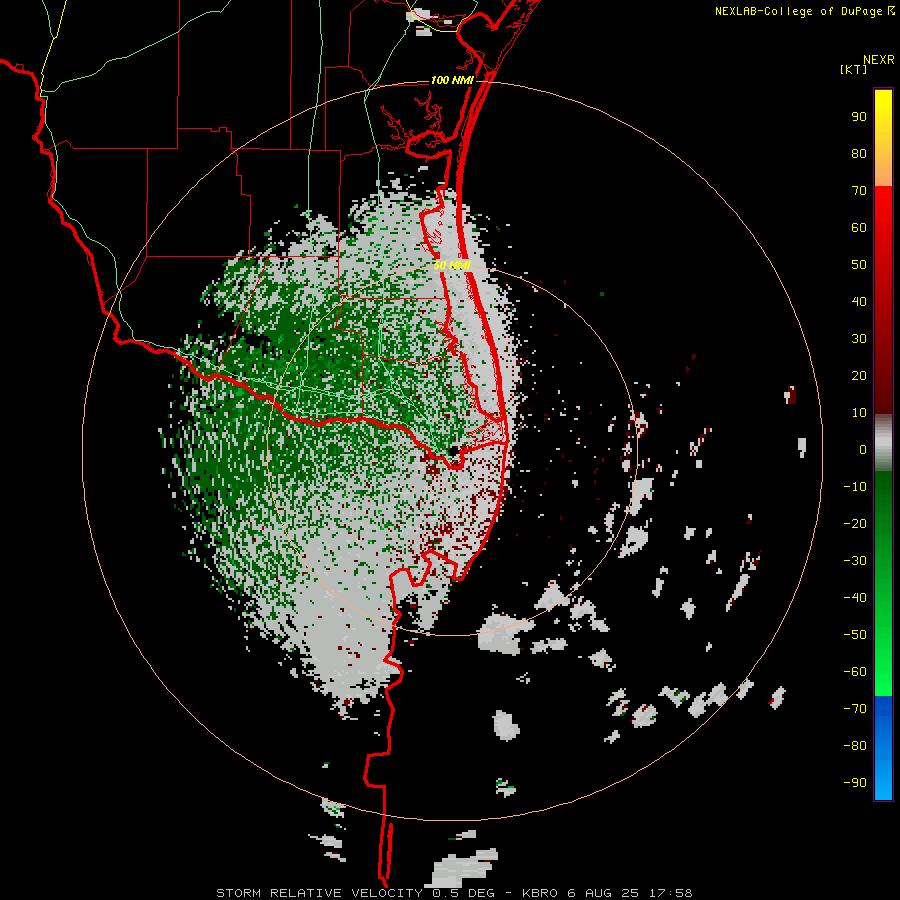
Task: Click the 17:58 timestamp in the caption
Action: click(x=670, y=893)
